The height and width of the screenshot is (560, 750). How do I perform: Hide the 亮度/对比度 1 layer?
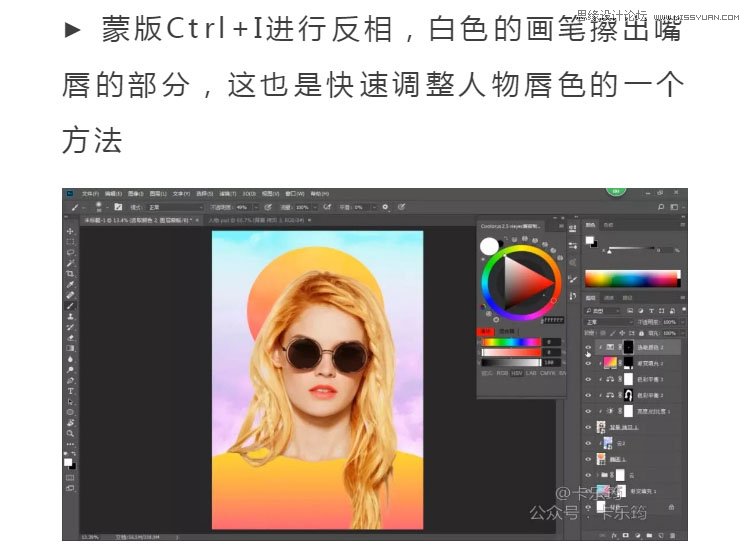click(588, 411)
